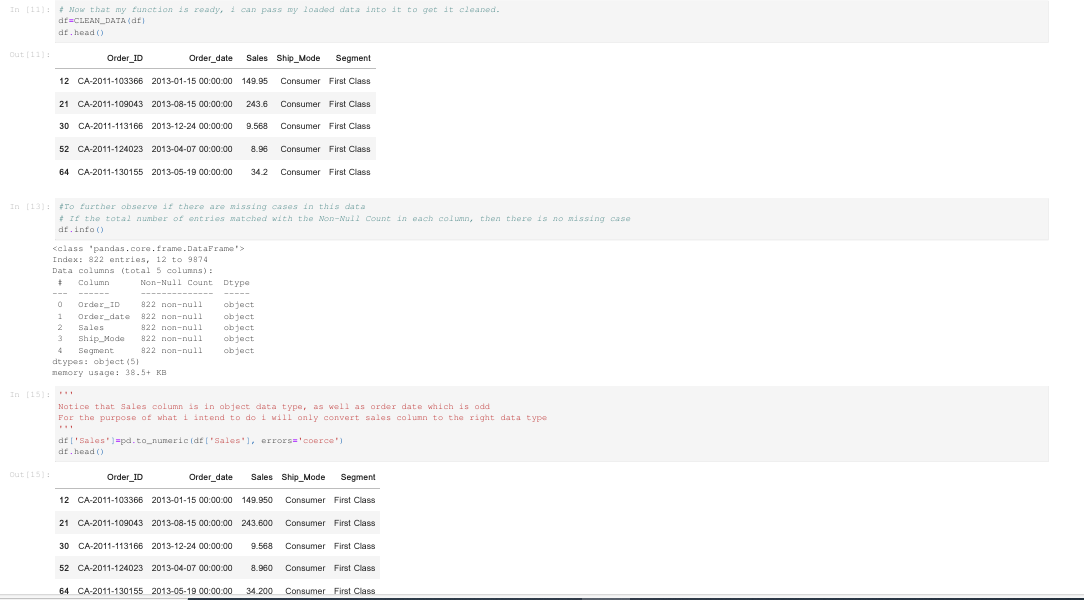Click Segment header in Out[15] table
The image size is (1084, 600).
pos(357,477)
